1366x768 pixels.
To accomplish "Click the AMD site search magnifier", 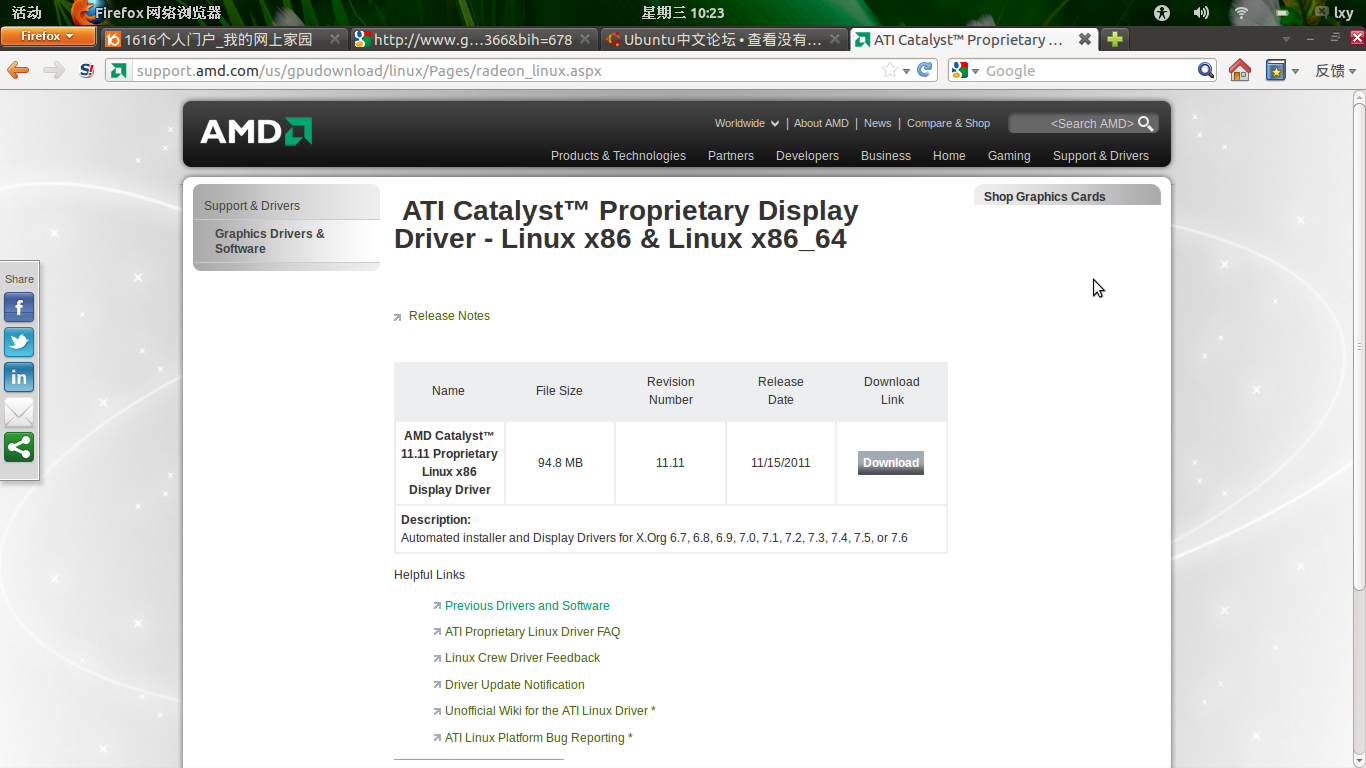I will point(1146,123).
